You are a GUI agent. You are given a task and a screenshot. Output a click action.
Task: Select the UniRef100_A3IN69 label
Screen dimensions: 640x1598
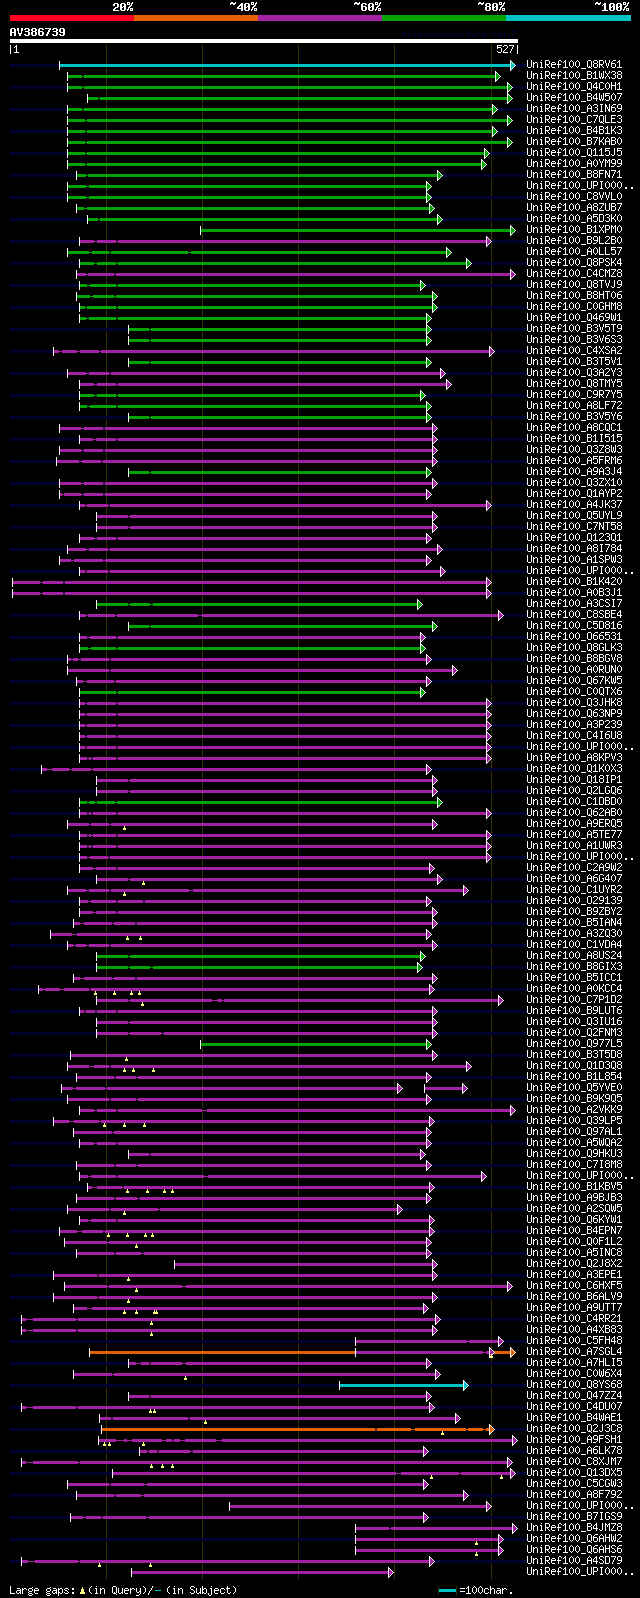click(x=574, y=109)
